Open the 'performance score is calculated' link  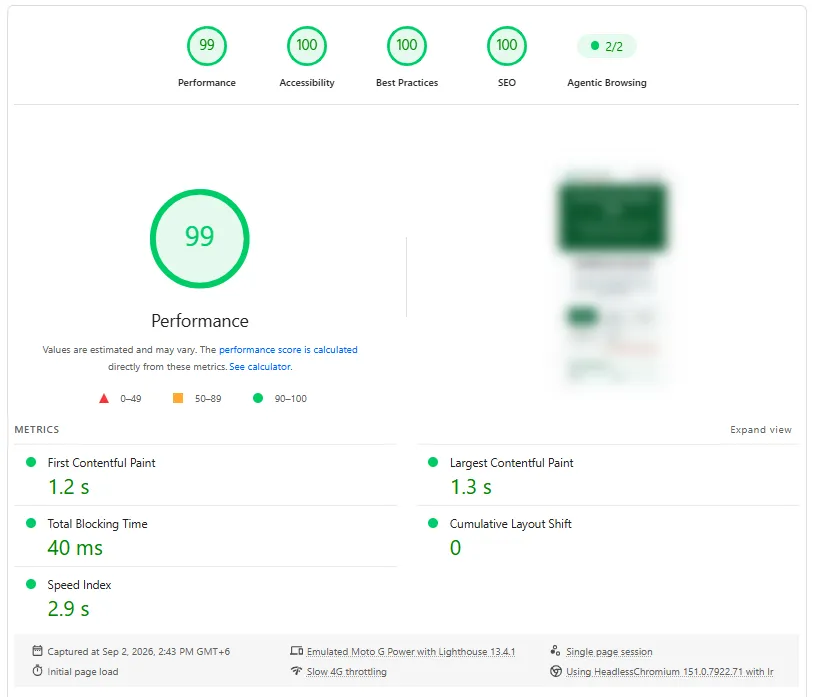pos(288,350)
